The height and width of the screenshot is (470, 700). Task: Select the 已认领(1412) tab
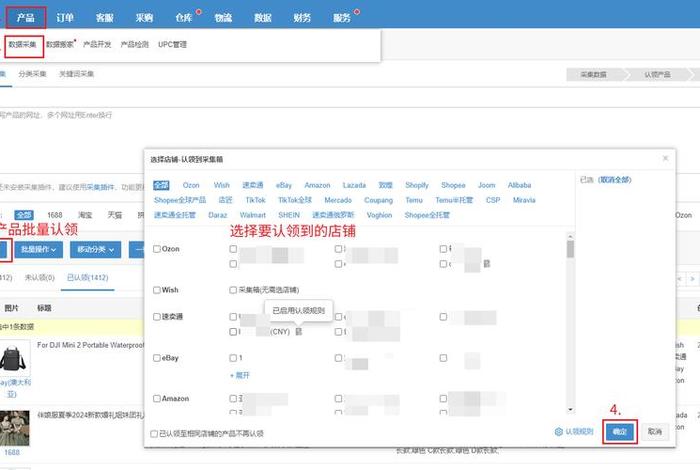[x=88, y=278]
